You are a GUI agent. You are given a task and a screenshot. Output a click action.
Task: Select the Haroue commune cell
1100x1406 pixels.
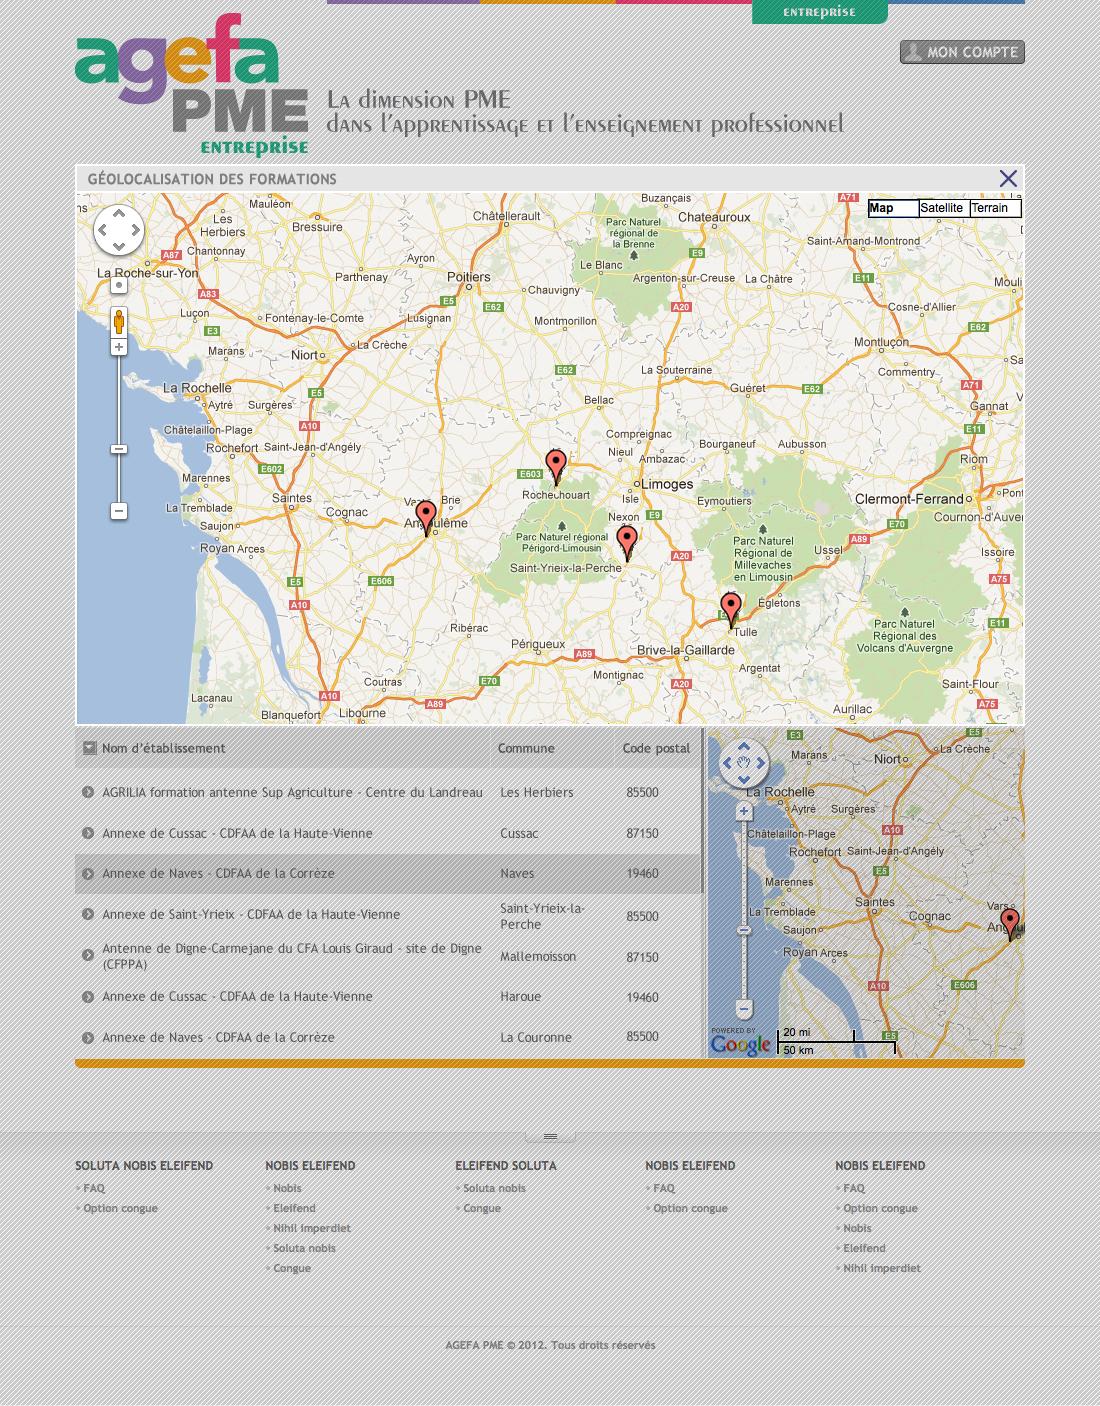tap(521, 996)
